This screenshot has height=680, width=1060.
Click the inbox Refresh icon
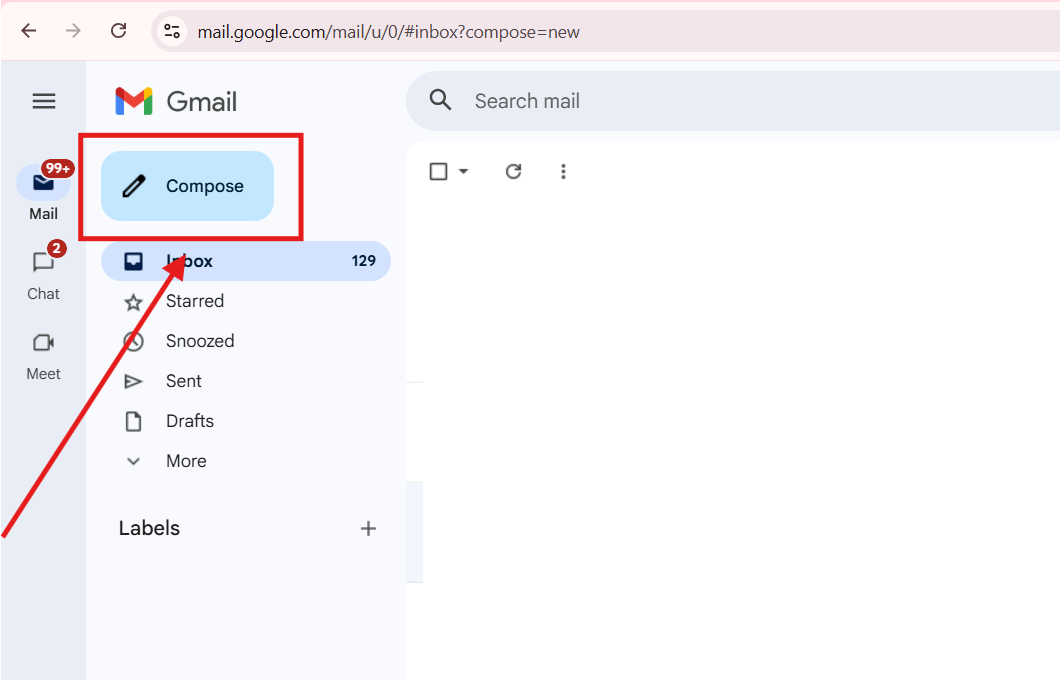point(514,172)
